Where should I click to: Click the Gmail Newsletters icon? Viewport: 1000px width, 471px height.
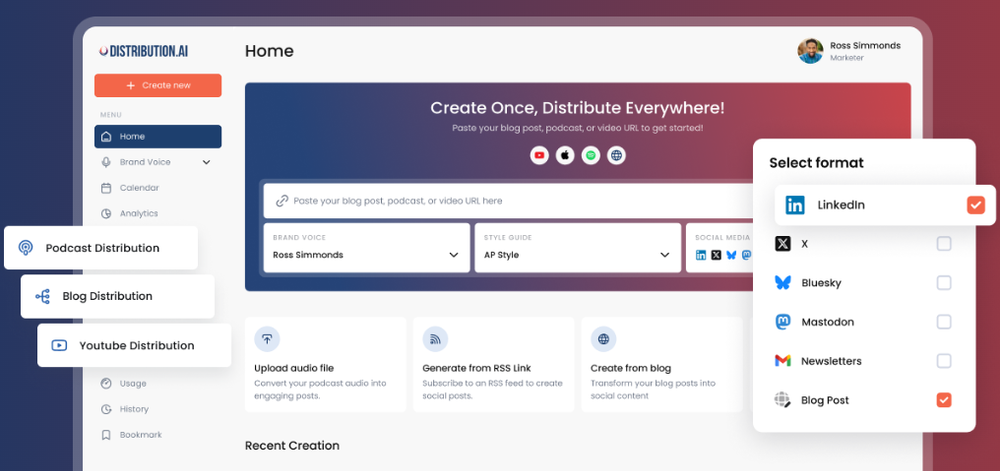tap(783, 361)
